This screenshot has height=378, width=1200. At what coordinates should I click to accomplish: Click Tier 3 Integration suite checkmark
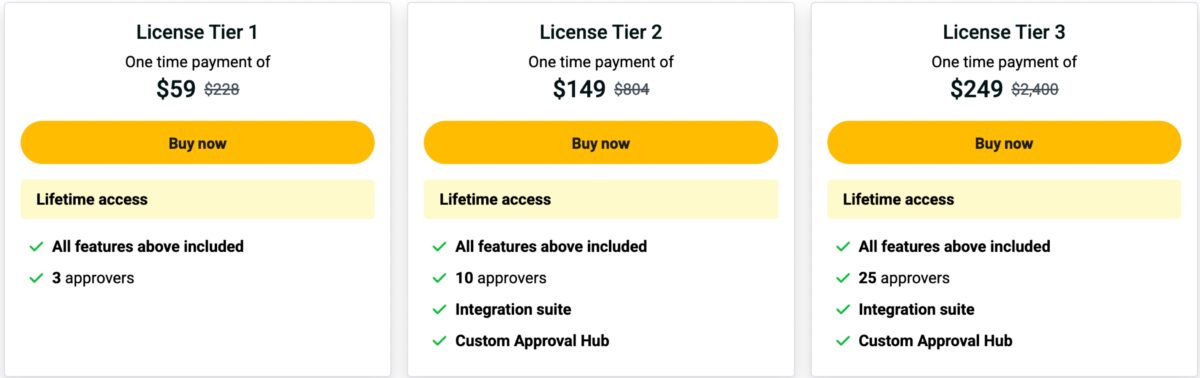pos(842,309)
